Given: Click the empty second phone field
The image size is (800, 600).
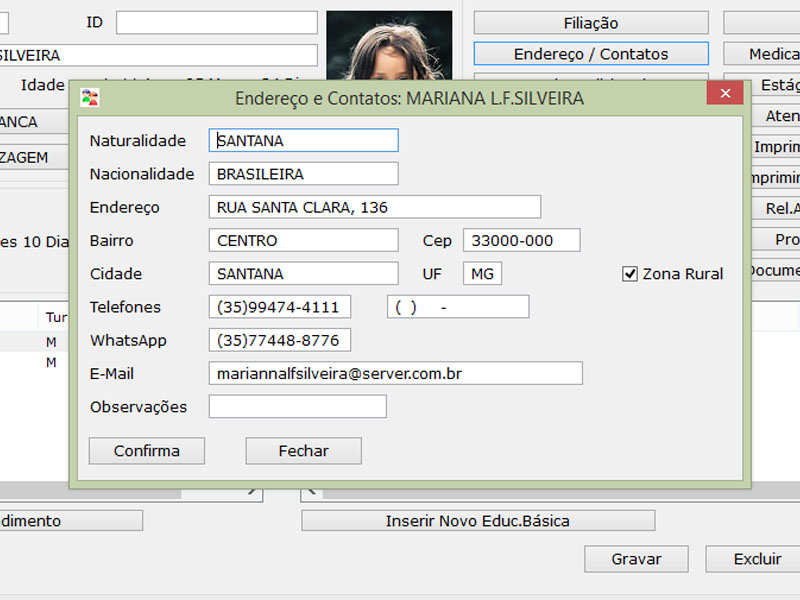Looking at the screenshot, I should tap(457, 307).
